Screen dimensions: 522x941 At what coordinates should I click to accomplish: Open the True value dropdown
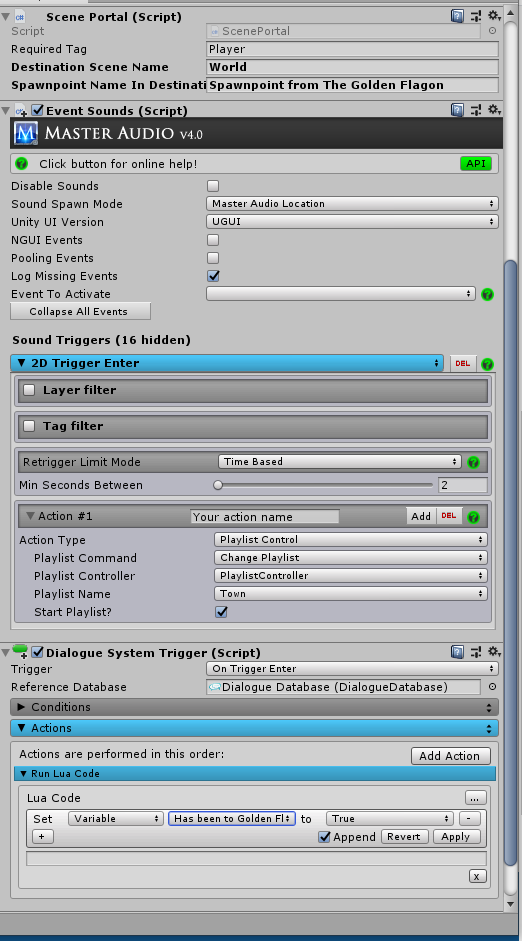[x=390, y=819]
